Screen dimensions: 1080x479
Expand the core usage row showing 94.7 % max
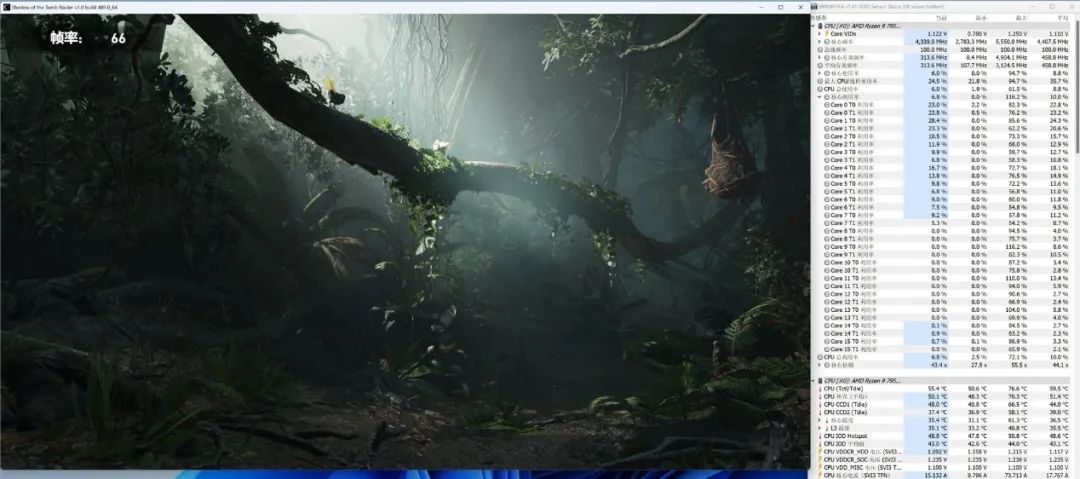pos(819,73)
